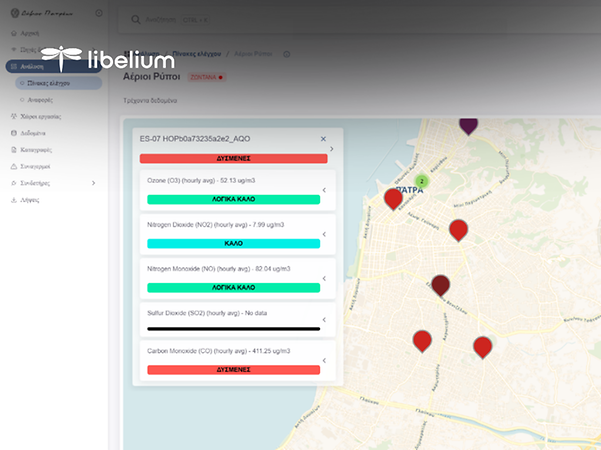The image size is (601, 450).
Task: Close the ES-07 sensor popup
Action: [323, 139]
